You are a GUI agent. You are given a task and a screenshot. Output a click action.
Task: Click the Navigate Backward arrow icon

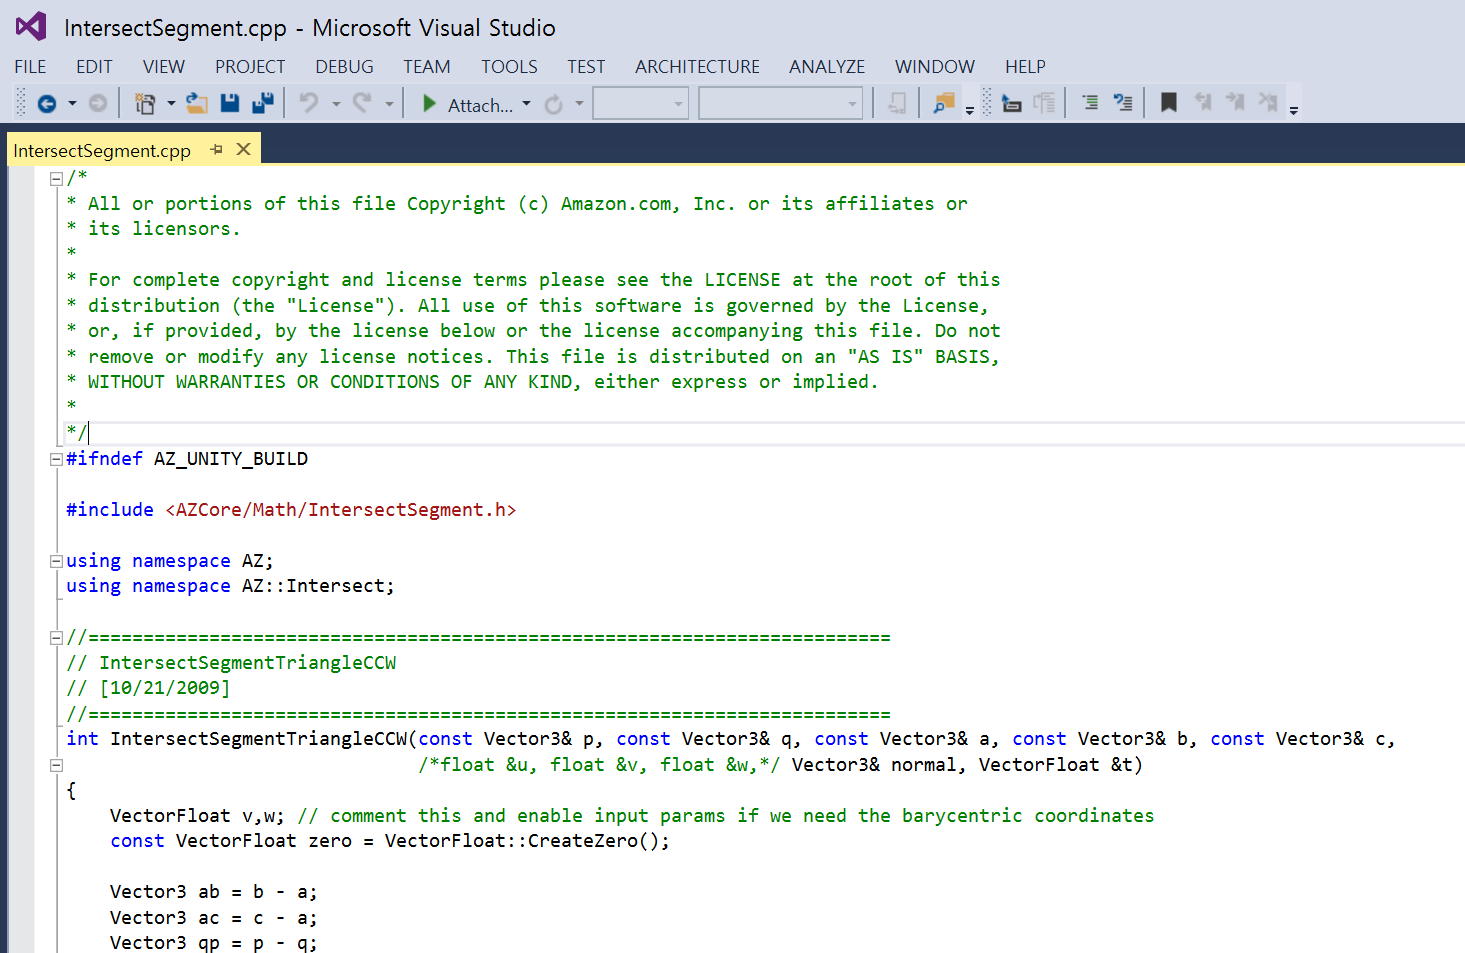coord(46,104)
